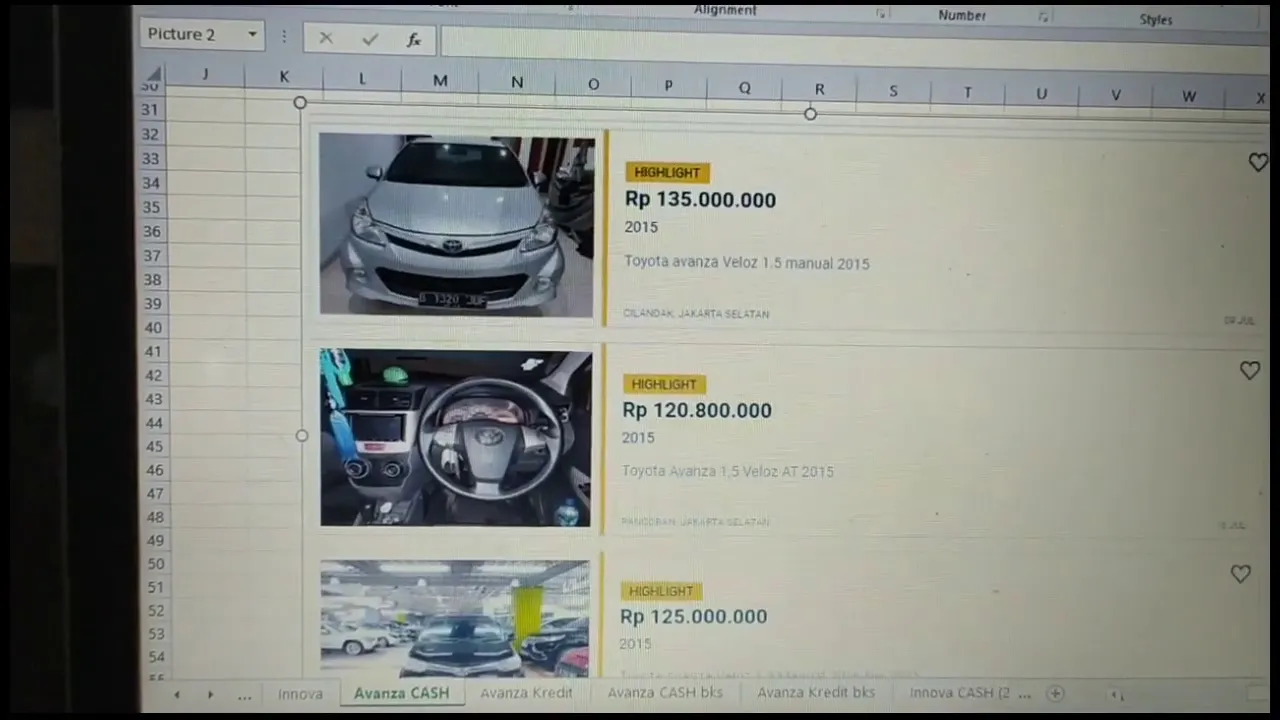Viewport: 1280px width, 720px height.
Task: Favorite the Rp 135.000.000 listing heart
Action: [1258, 162]
